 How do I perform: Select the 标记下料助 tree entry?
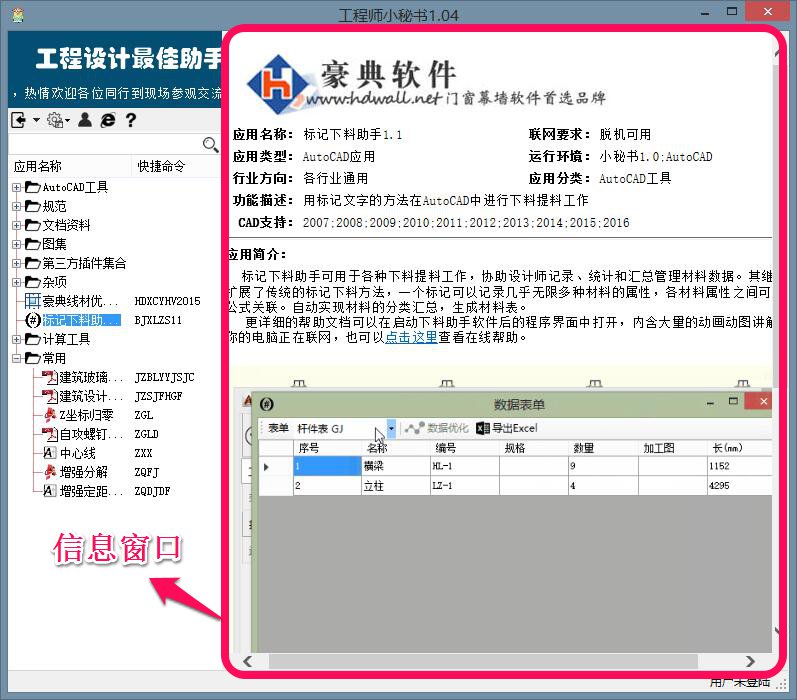tap(81, 320)
